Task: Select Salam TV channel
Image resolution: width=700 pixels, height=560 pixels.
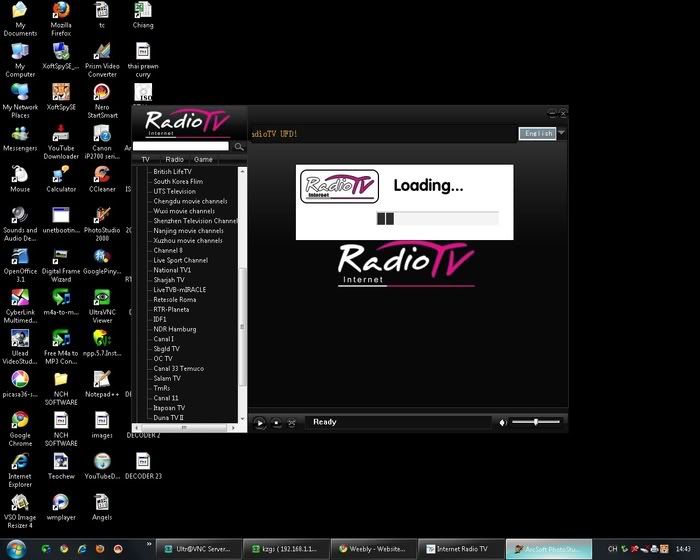Action: coord(167,378)
